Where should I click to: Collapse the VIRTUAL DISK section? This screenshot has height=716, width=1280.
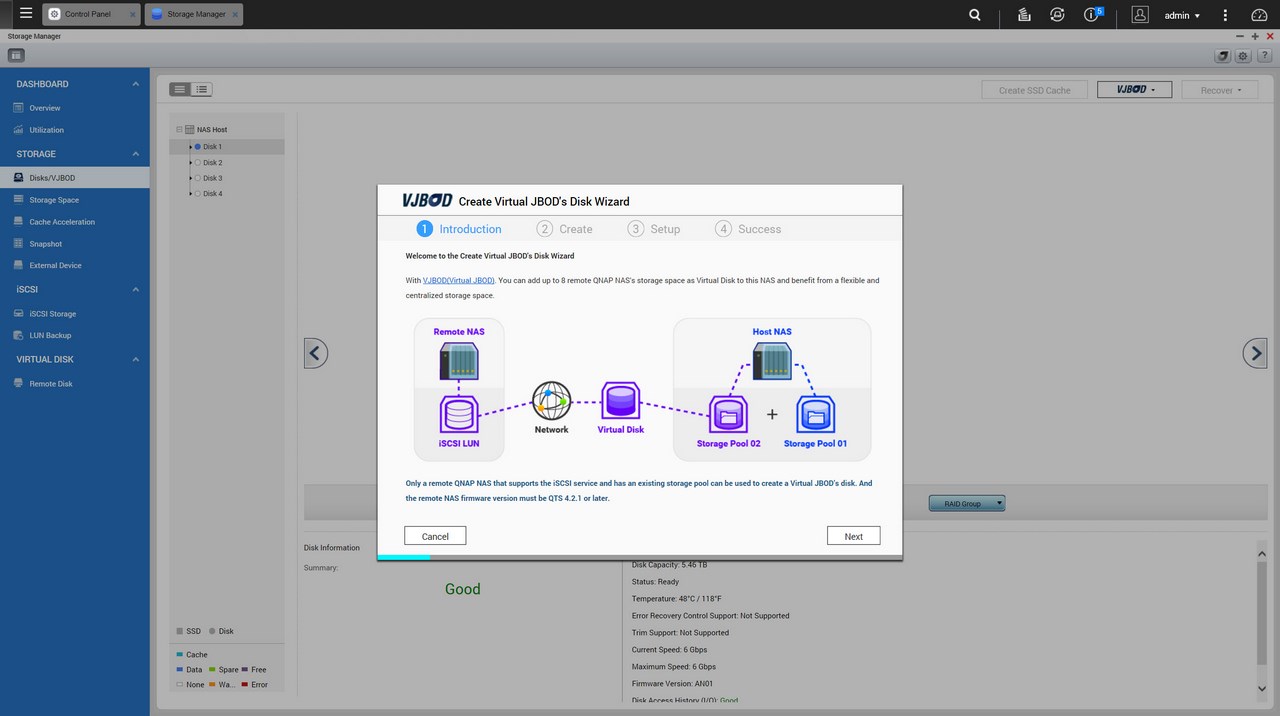[x=135, y=360]
